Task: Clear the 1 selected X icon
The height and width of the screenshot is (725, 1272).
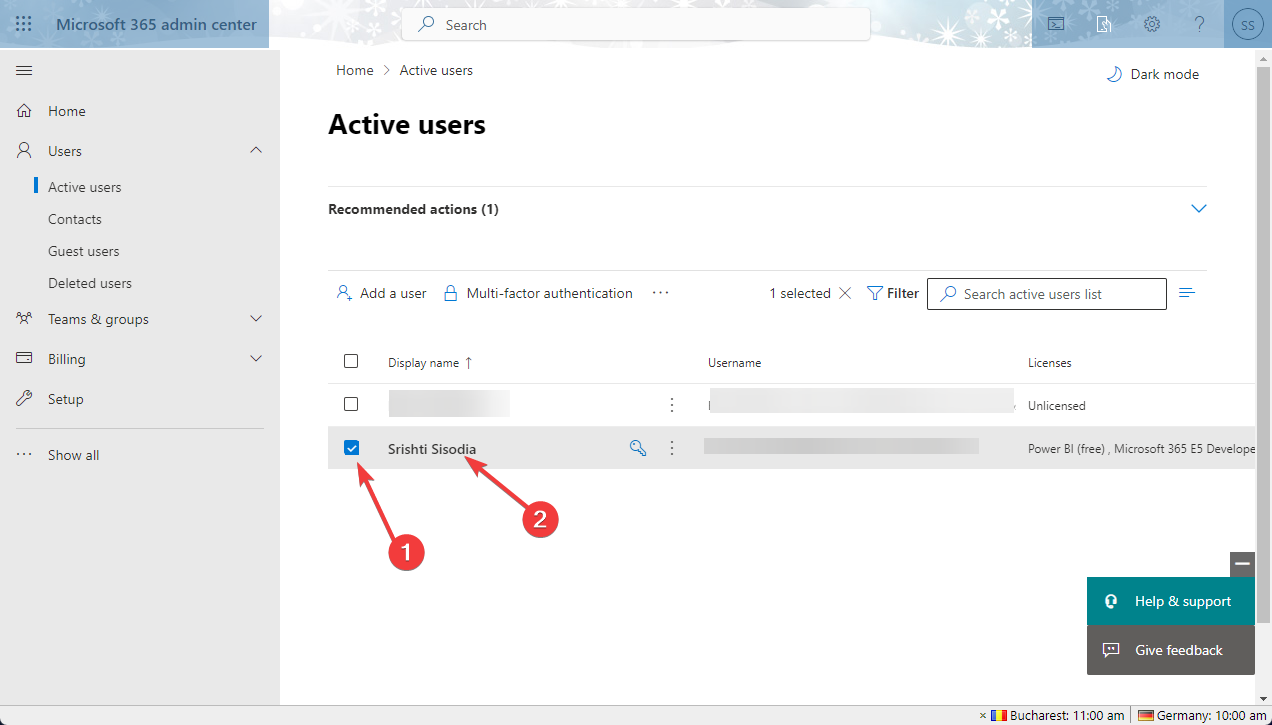Action: (x=845, y=293)
